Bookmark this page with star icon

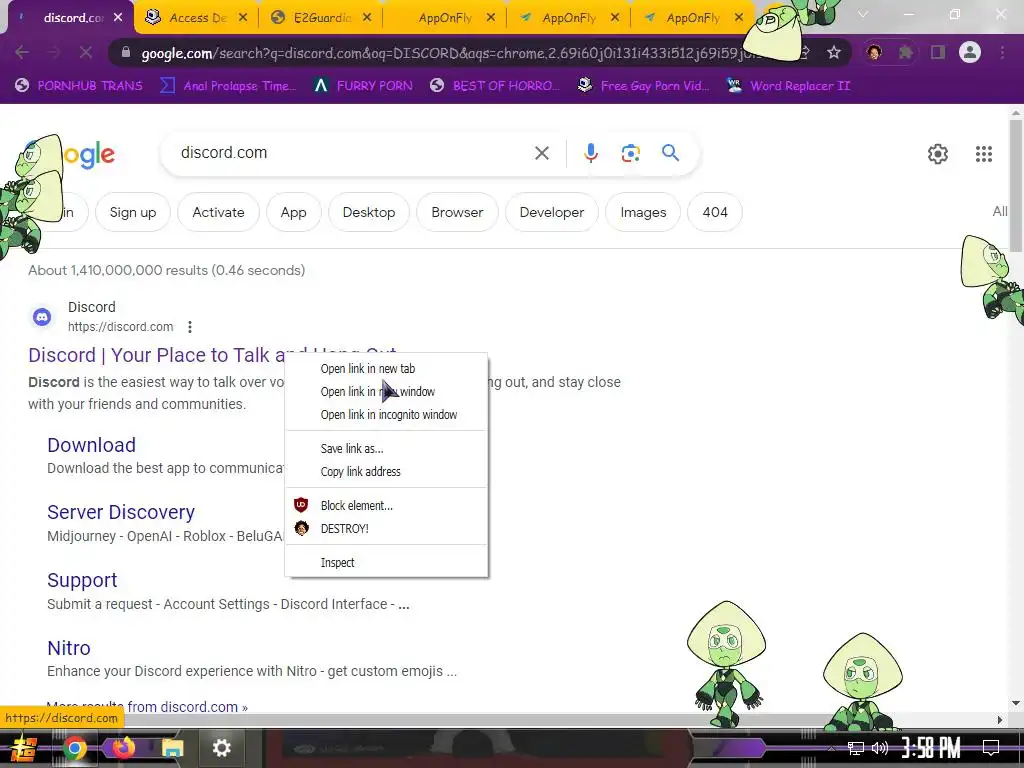pyautogui.click(x=833, y=52)
